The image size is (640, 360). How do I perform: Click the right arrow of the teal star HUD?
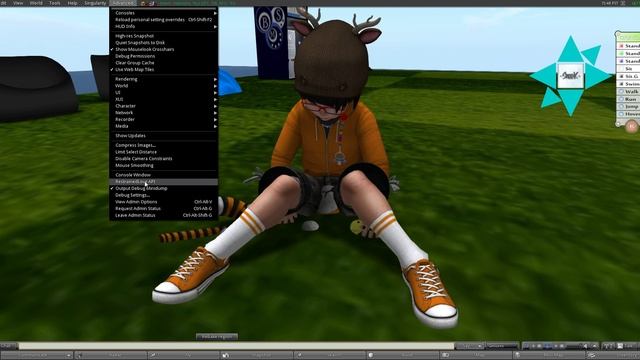pos(597,76)
